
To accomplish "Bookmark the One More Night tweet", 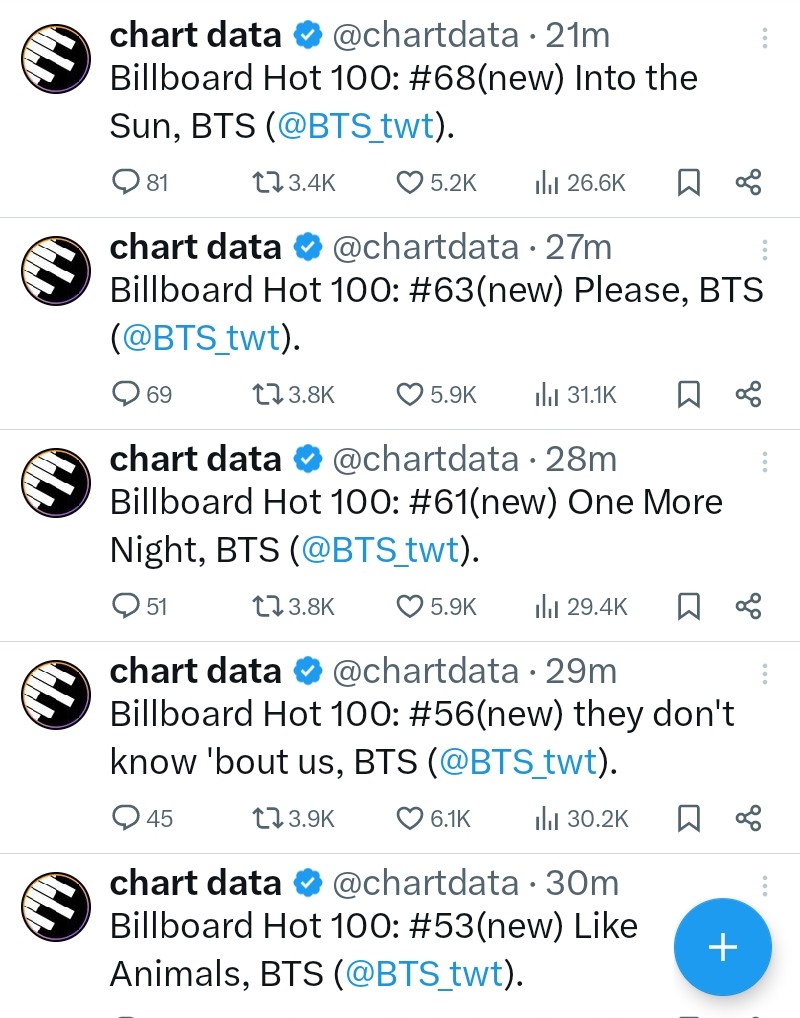I will point(689,607).
